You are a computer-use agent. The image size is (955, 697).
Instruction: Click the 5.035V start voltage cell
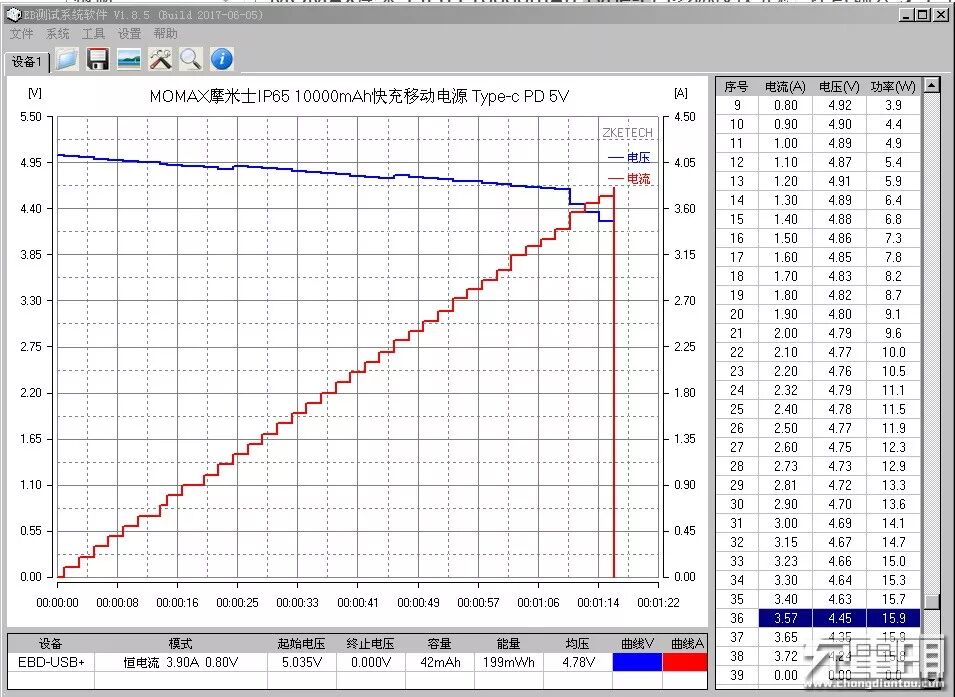[x=301, y=662]
